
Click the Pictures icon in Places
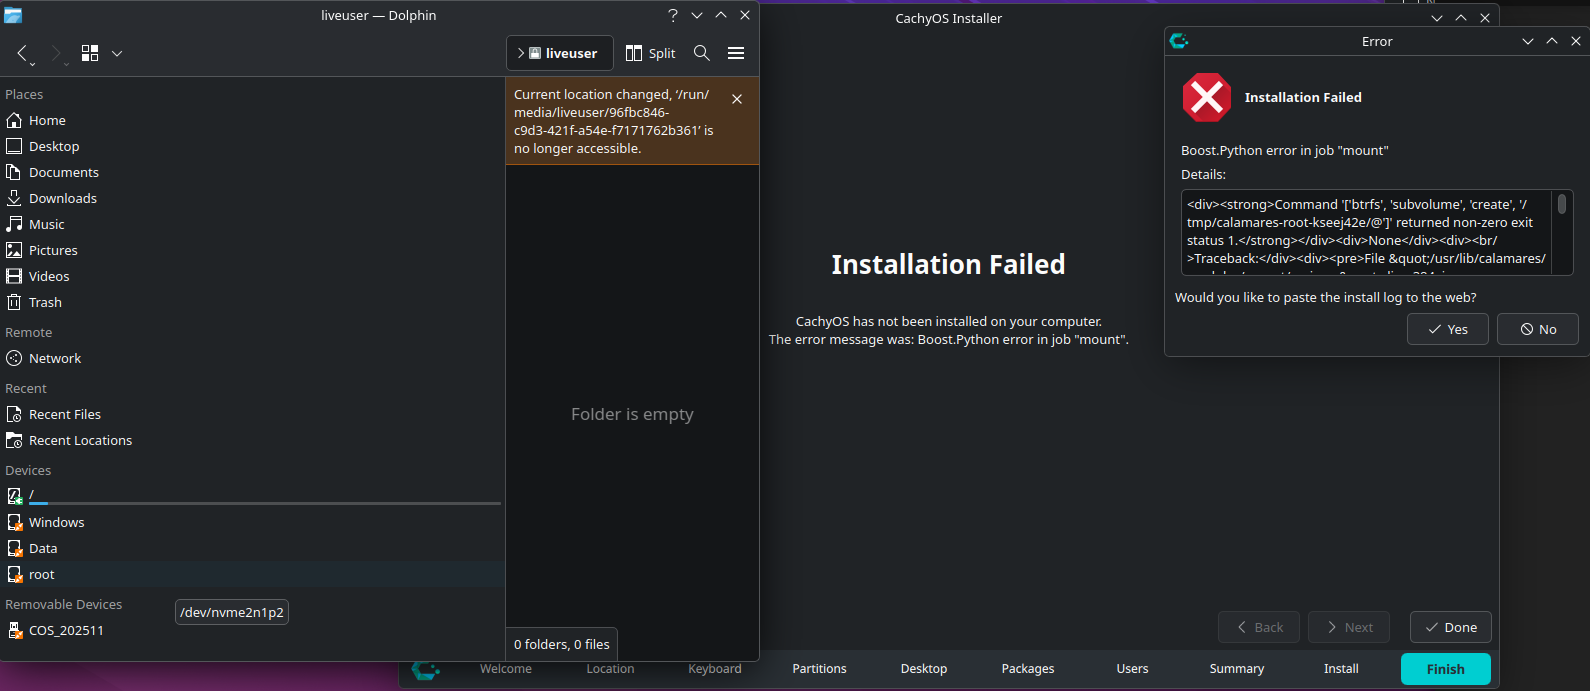[x=14, y=250]
